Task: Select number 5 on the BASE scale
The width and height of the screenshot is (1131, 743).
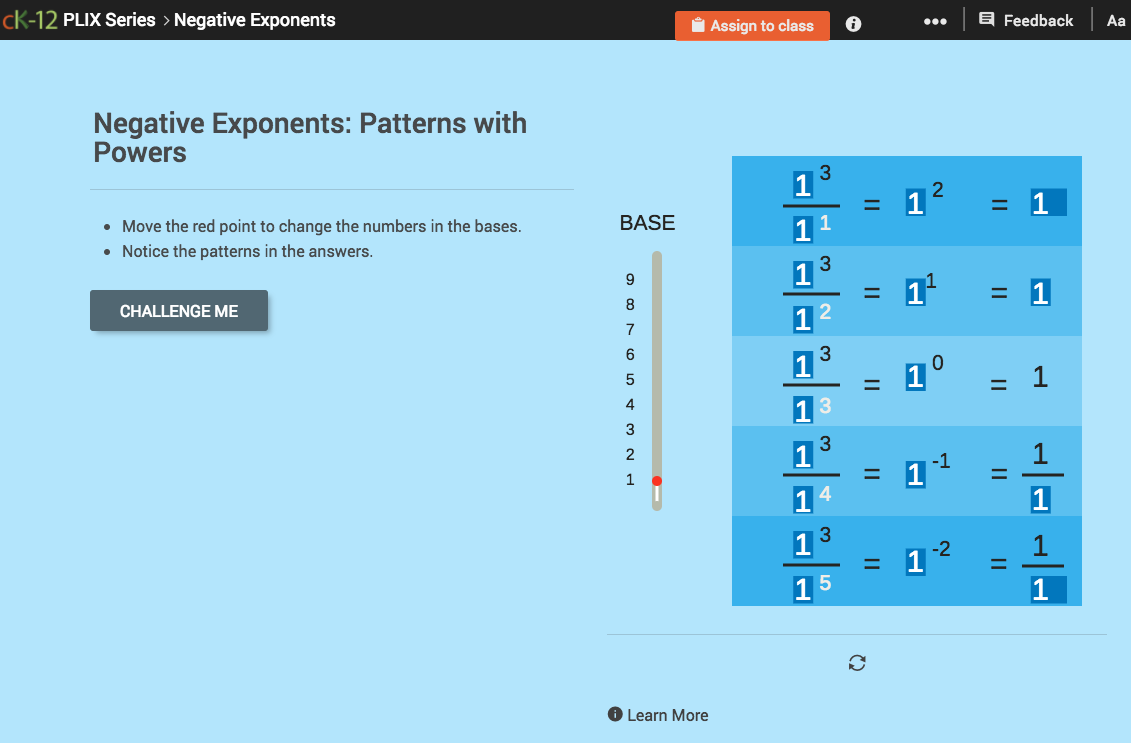Action: [630, 379]
